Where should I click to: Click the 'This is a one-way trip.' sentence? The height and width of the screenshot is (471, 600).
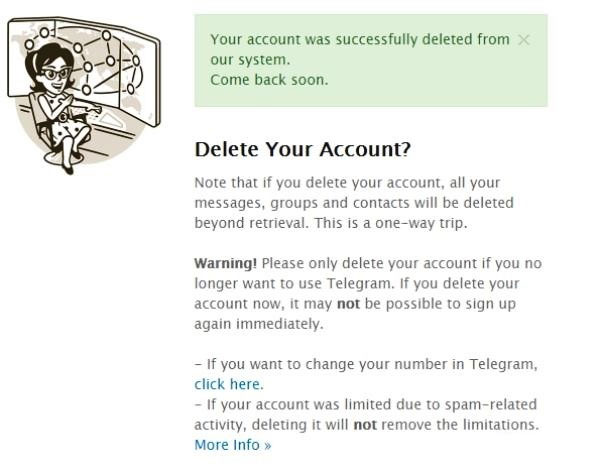click(391, 223)
